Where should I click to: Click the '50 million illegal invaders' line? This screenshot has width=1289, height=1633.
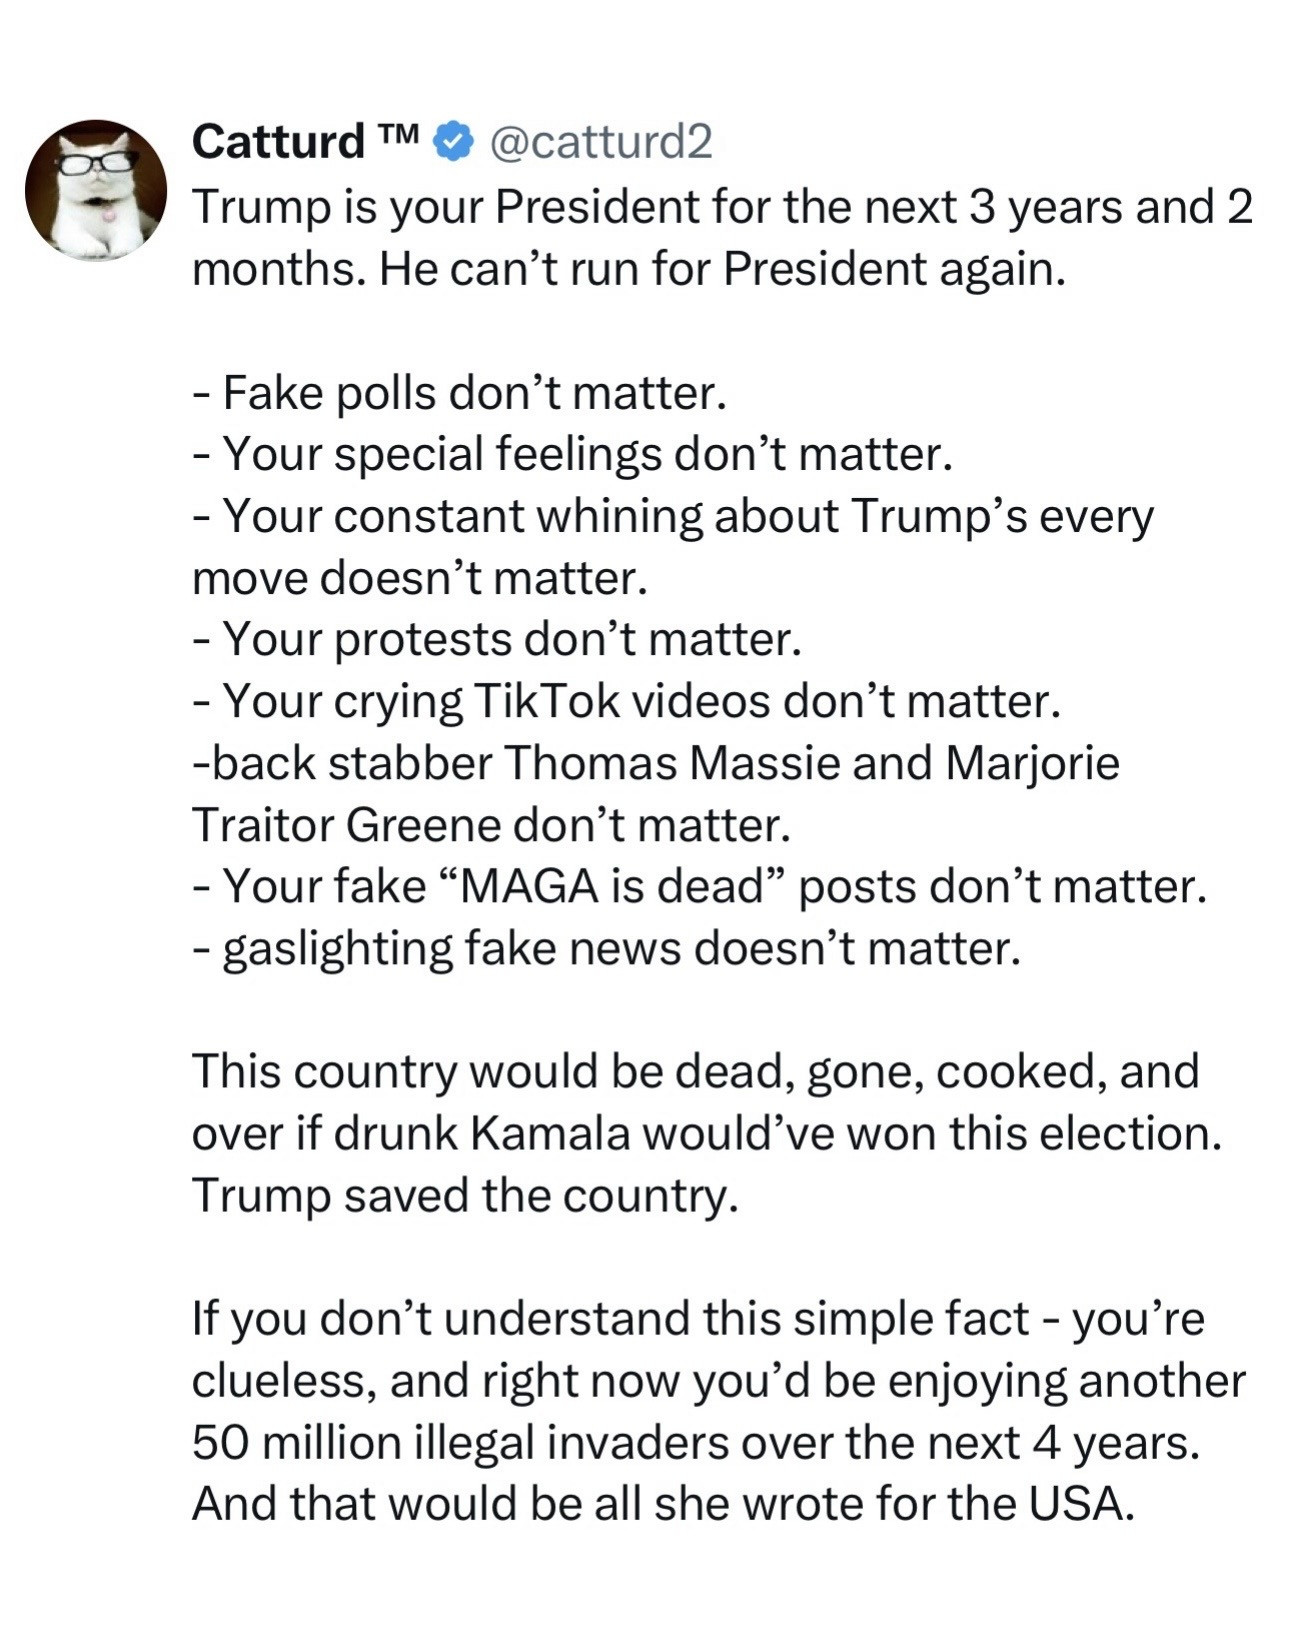[695, 1442]
